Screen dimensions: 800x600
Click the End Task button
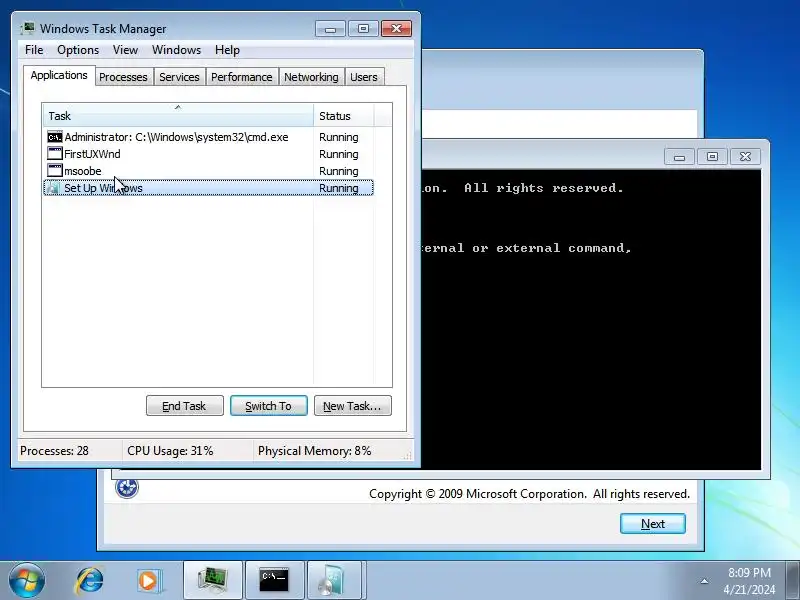pyautogui.click(x=185, y=406)
